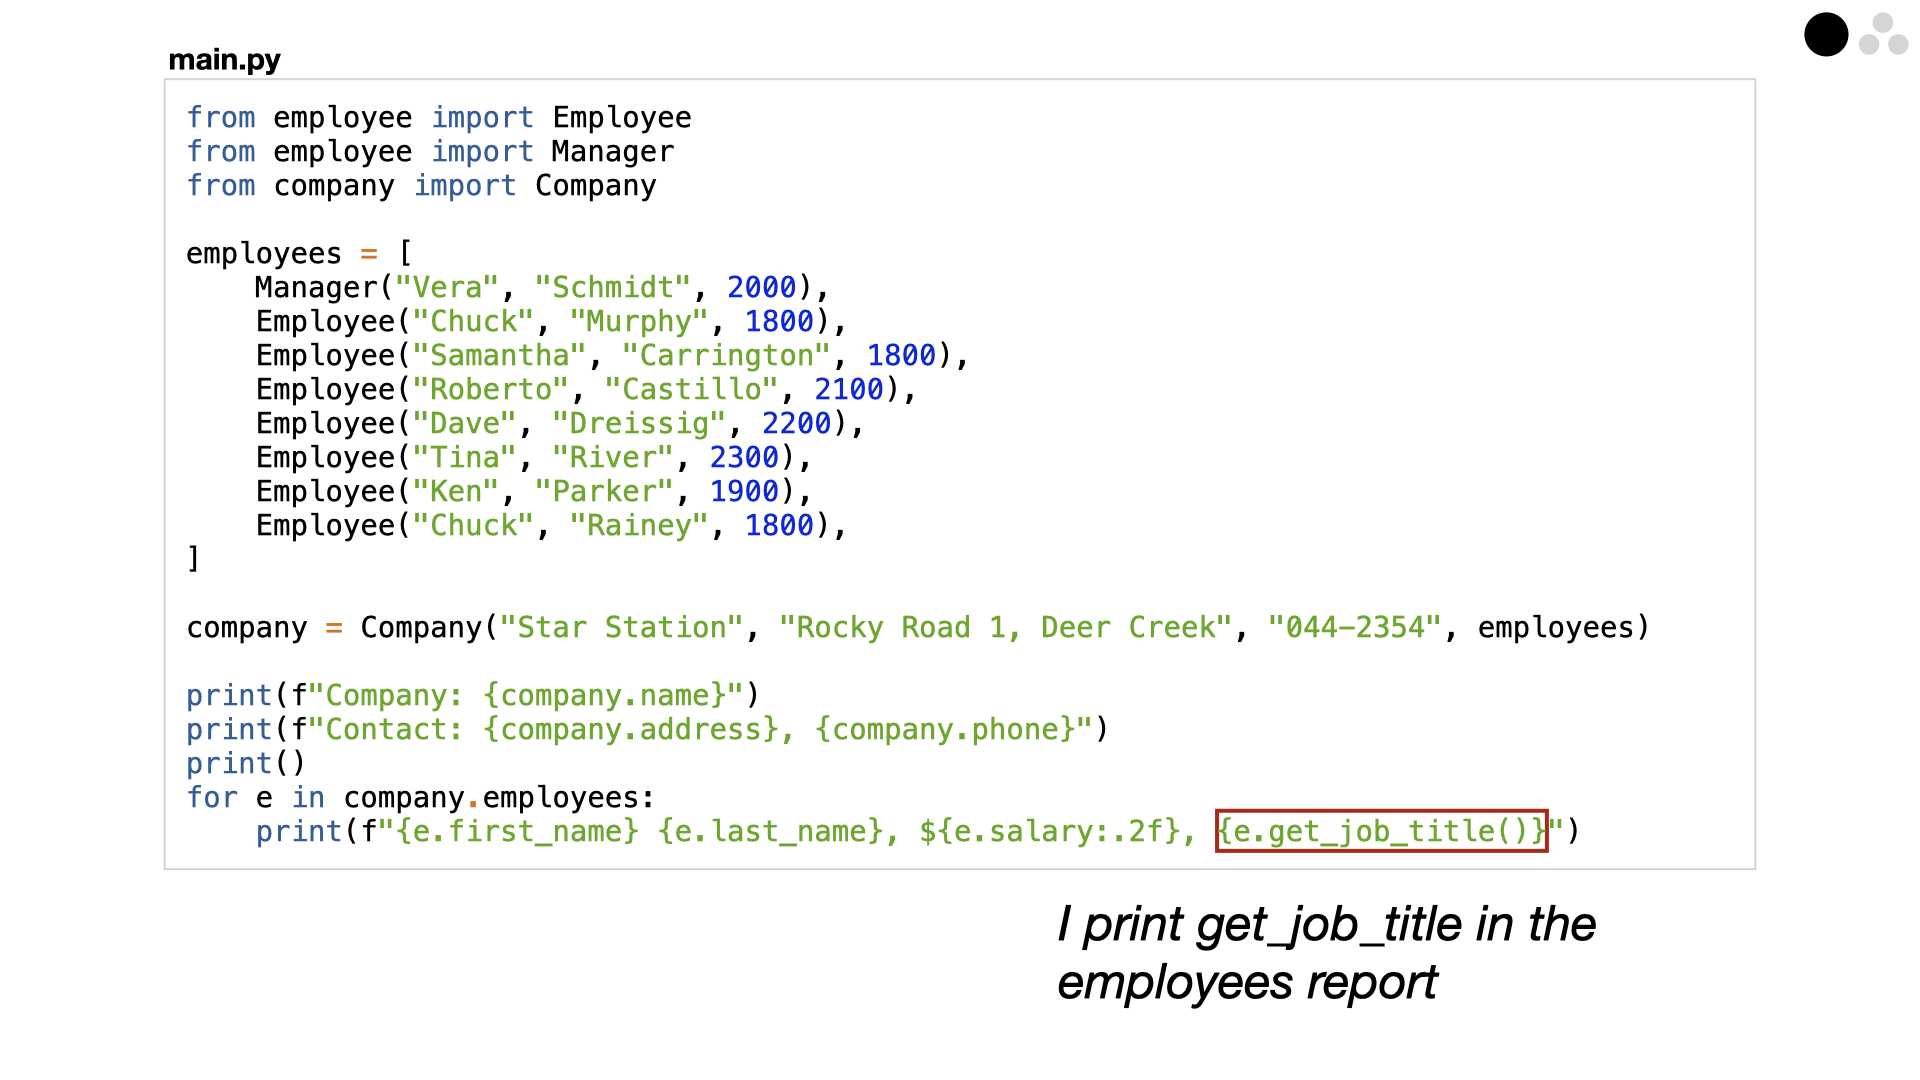Click the 'employees = [' line
This screenshot has width=1920, height=1080.
click(299, 254)
